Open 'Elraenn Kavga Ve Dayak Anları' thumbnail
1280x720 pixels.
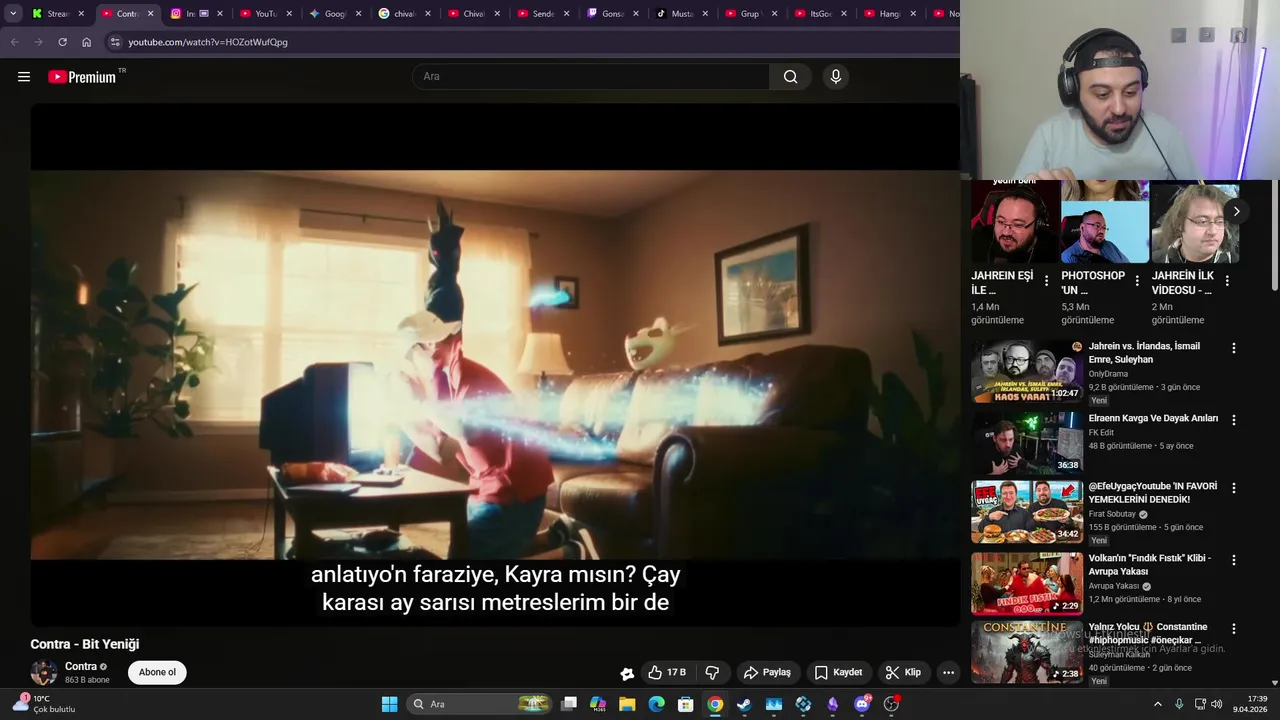click(1027, 442)
